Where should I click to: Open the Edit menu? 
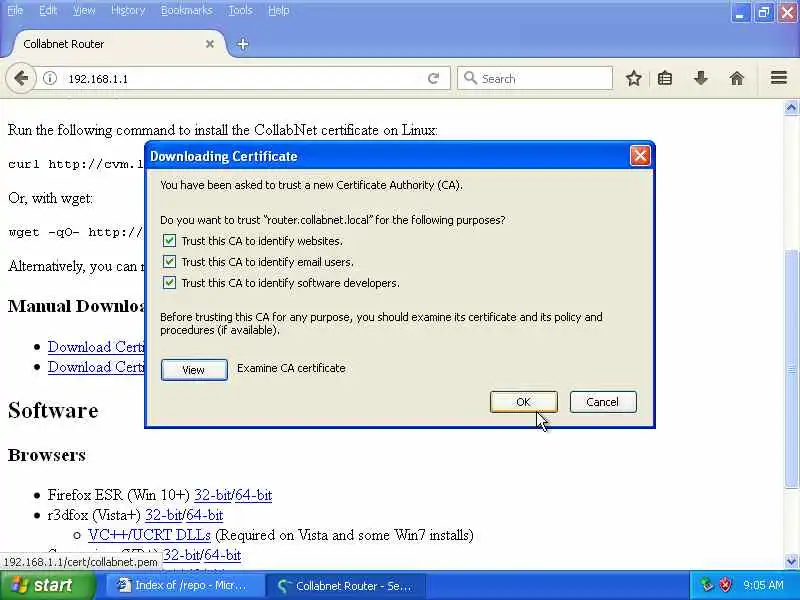click(48, 10)
